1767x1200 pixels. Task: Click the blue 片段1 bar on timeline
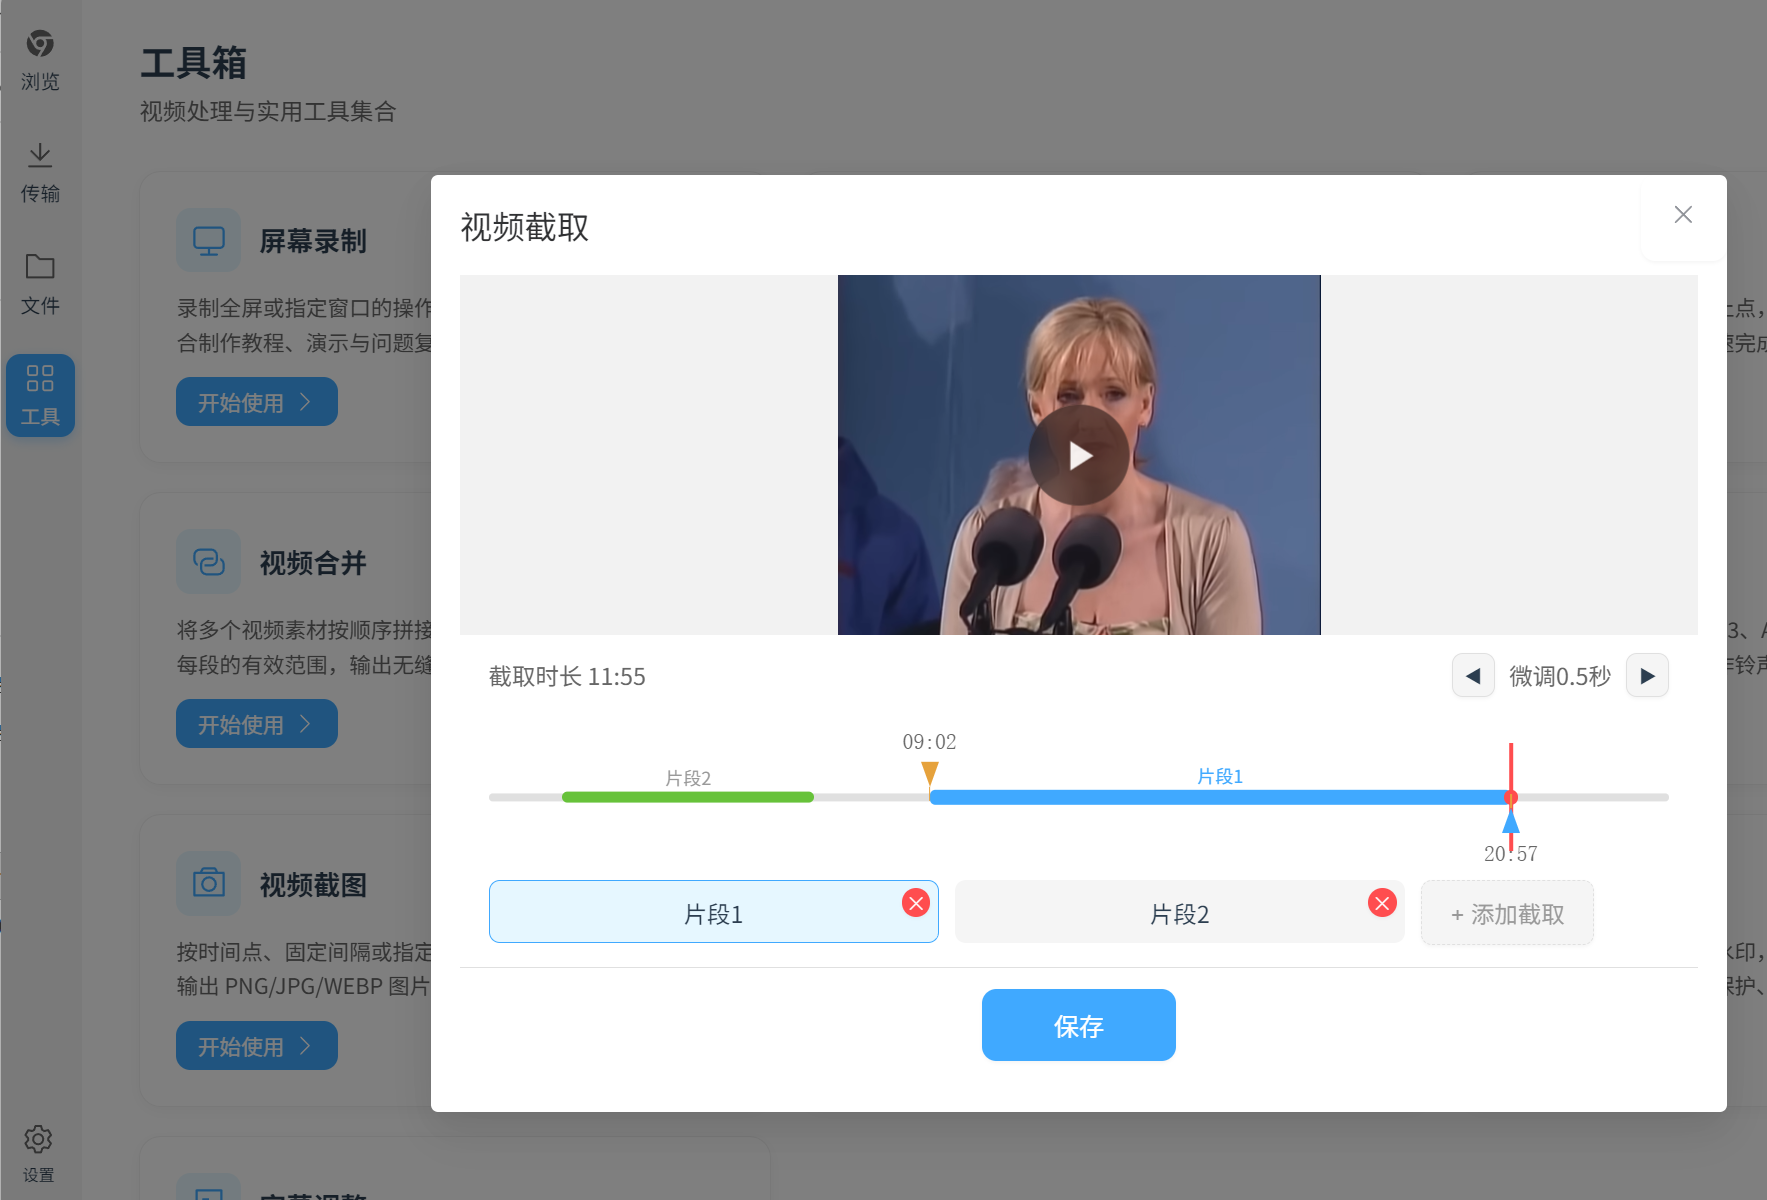(1219, 797)
